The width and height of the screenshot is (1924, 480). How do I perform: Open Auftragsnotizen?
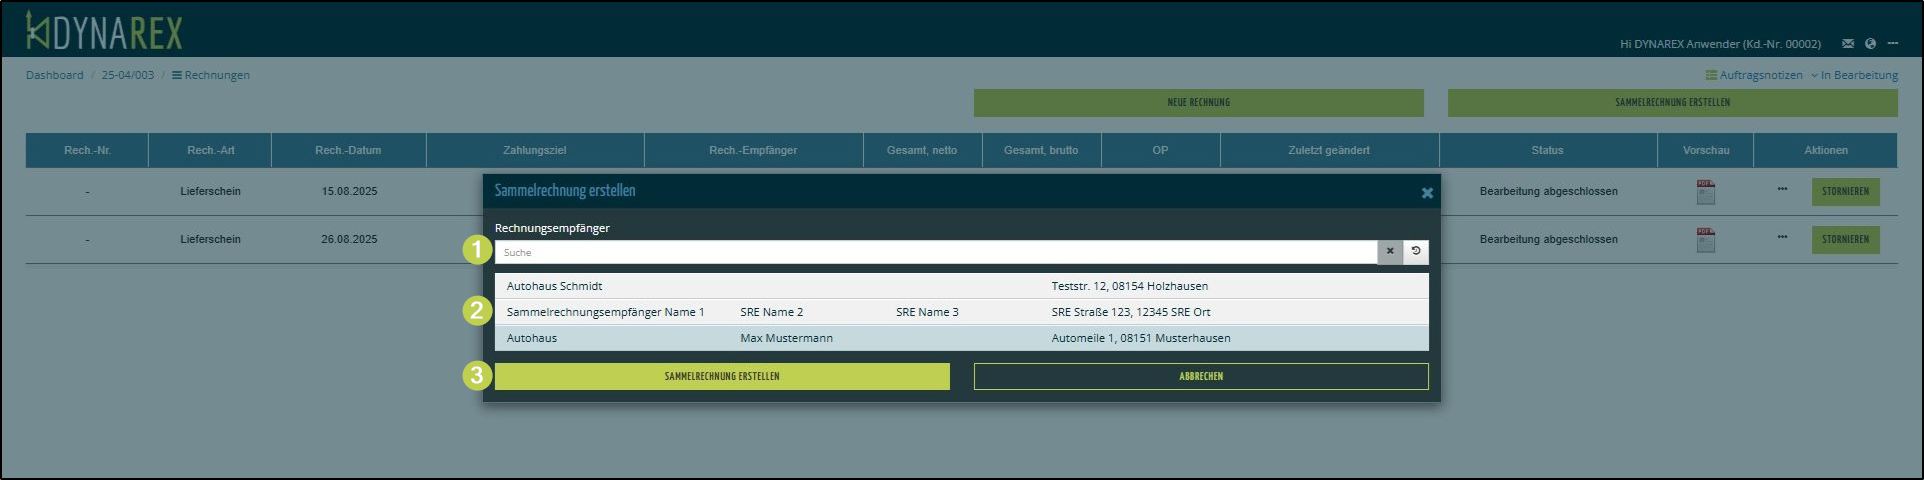pos(1754,75)
